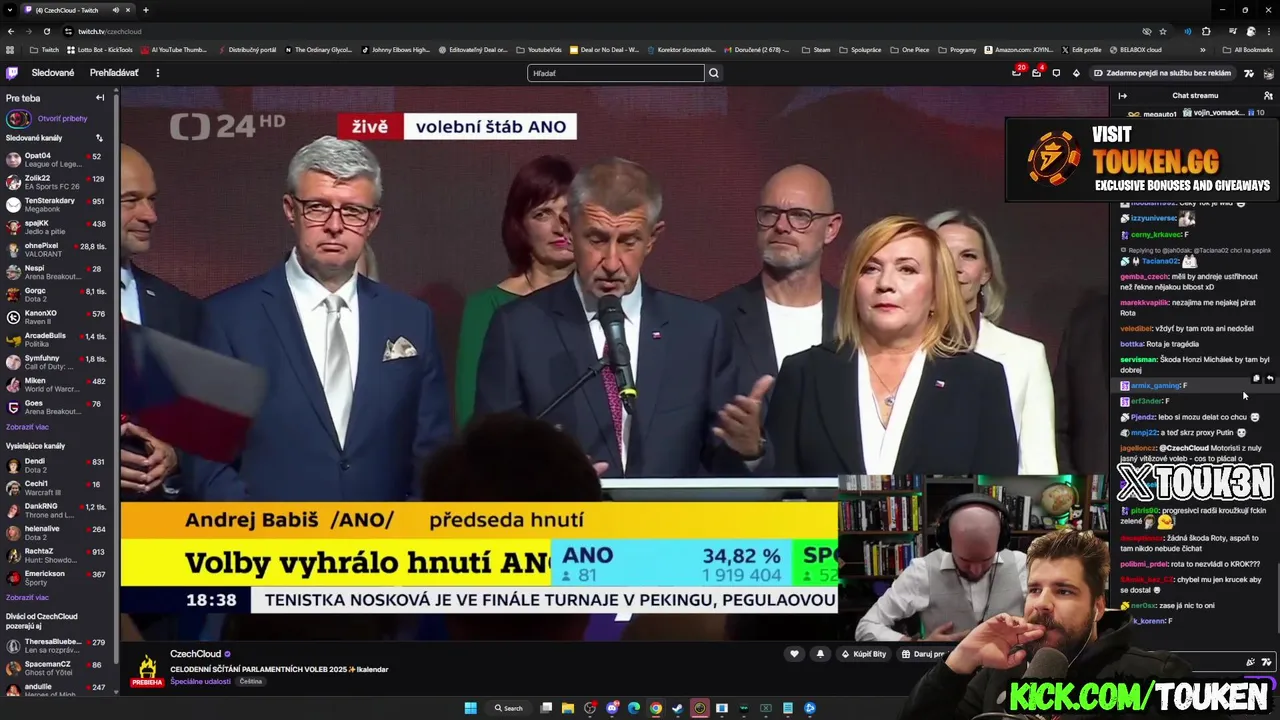Screen dimensions: 1280x720
Task: Click the Špeciálne udalosti category link
Action: [201, 681]
